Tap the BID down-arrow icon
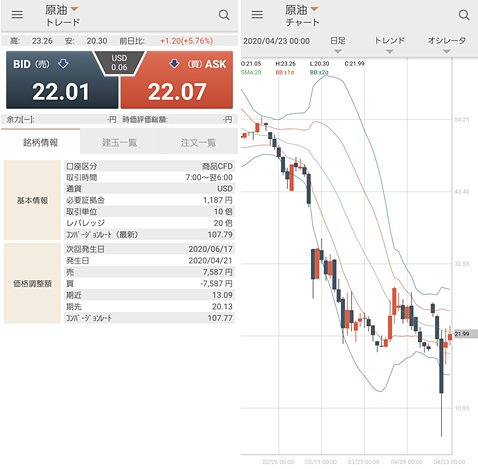Viewport: 478px width, 469px height. (x=63, y=63)
